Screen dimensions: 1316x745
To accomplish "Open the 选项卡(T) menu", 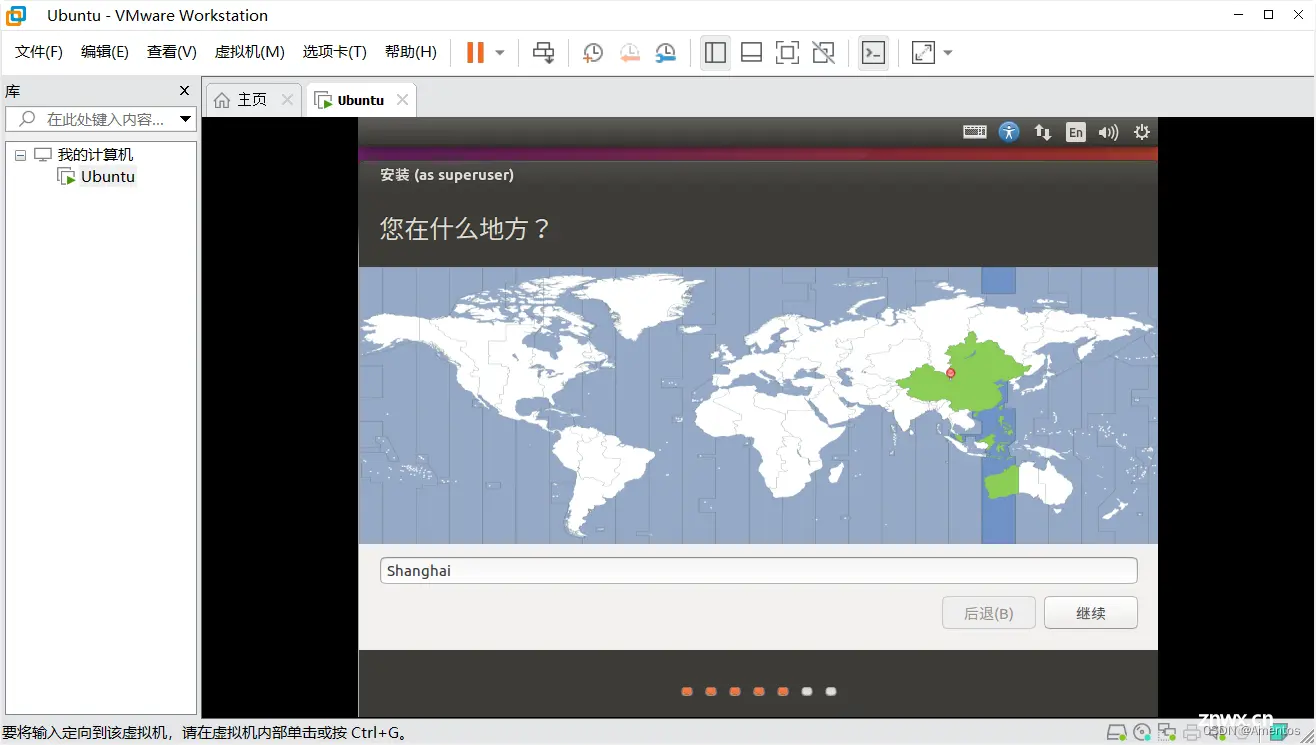I will click(335, 52).
